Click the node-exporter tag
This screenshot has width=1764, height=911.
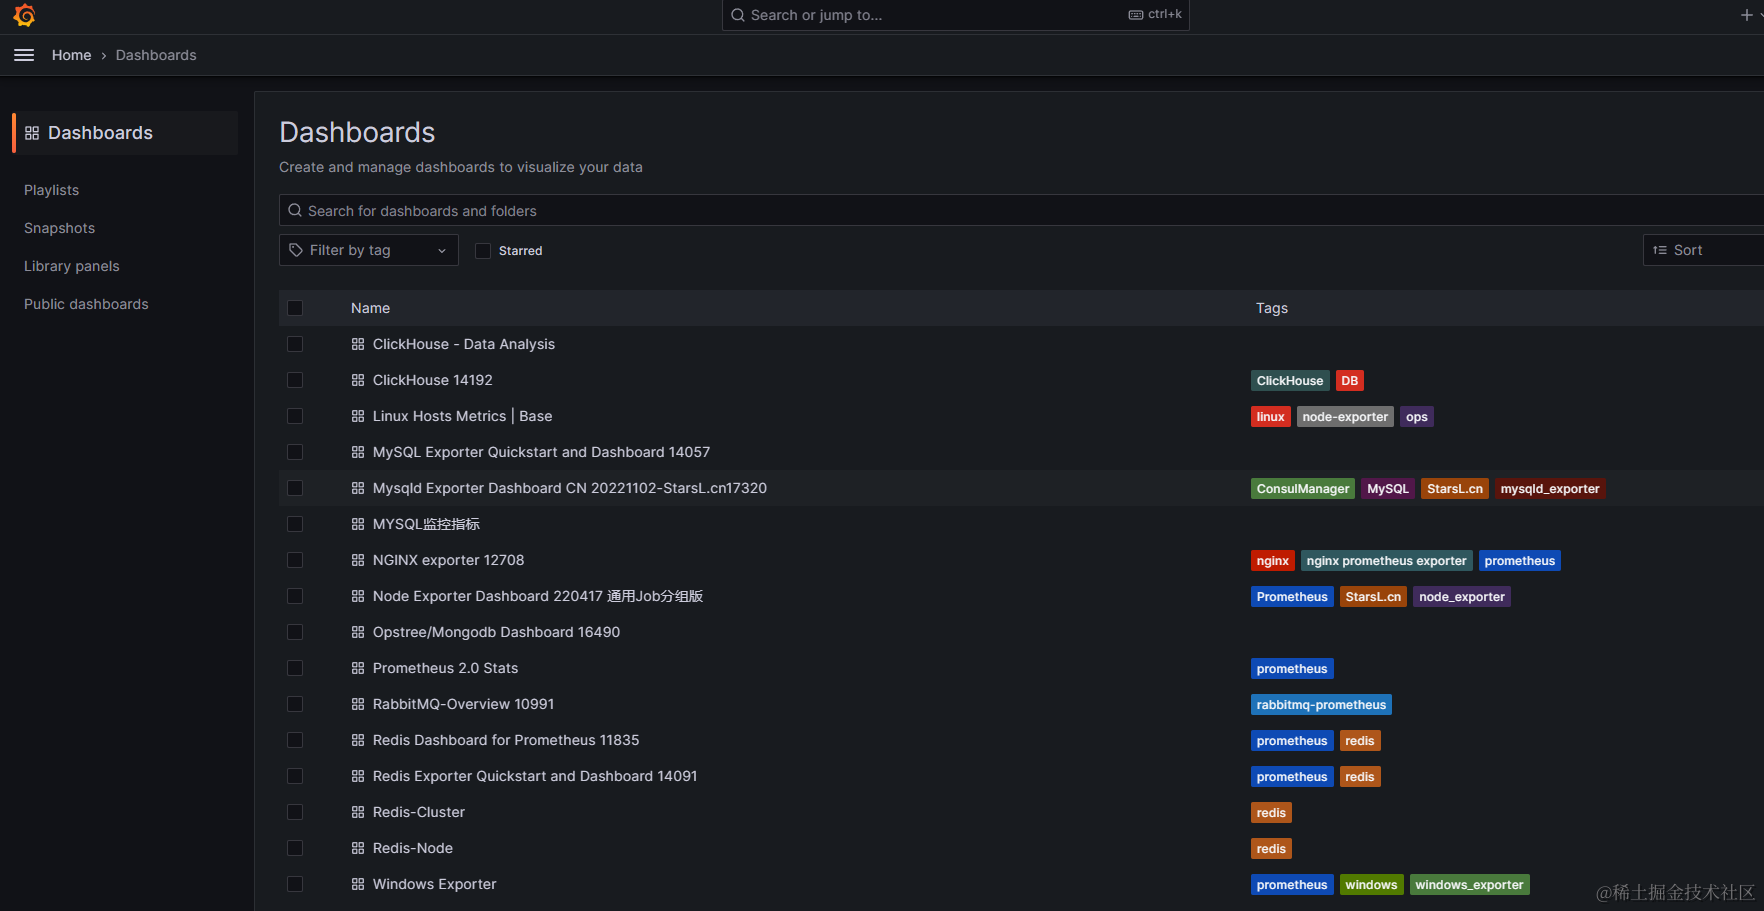tap(1345, 417)
